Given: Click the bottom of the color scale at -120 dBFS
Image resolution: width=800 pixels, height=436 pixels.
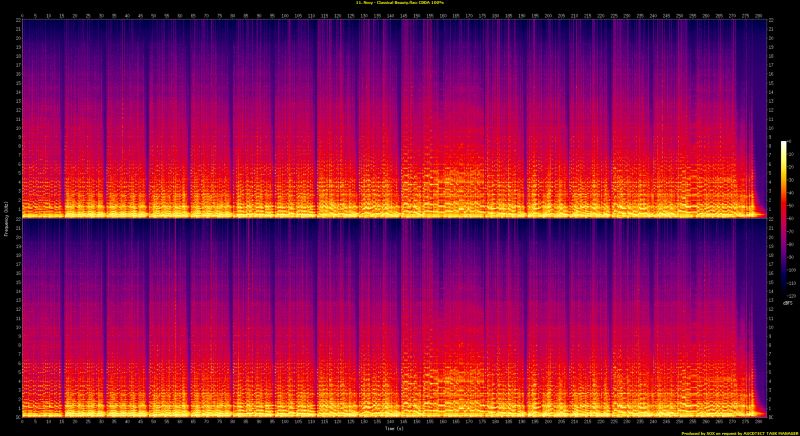Looking at the screenshot, I should coord(784,294).
